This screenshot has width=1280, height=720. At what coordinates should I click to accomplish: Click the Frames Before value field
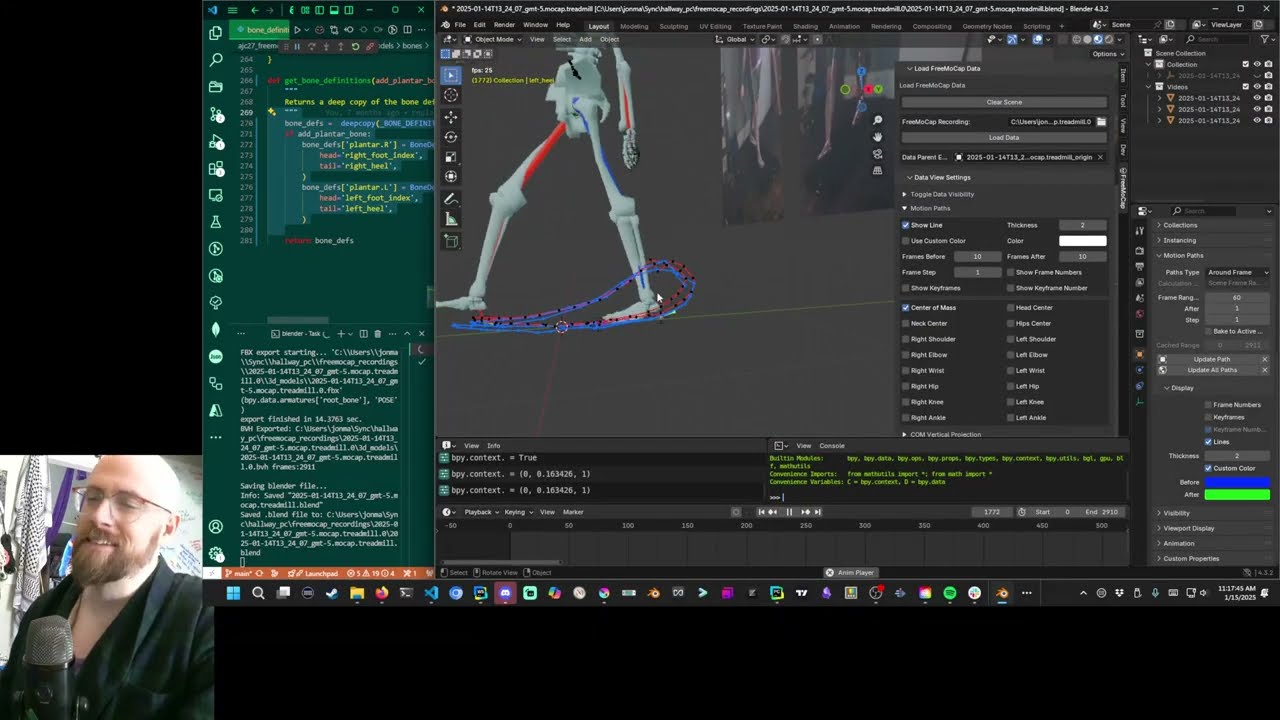977,257
